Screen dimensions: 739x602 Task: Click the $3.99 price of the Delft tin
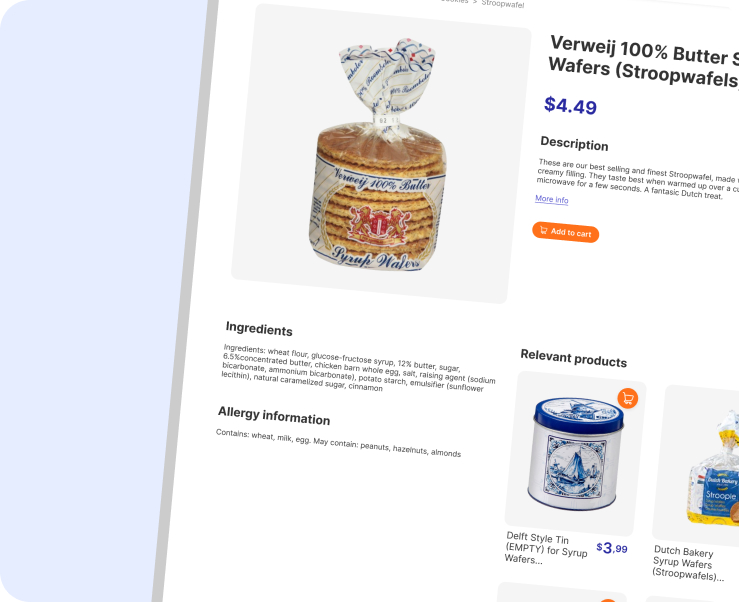coord(612,548)
